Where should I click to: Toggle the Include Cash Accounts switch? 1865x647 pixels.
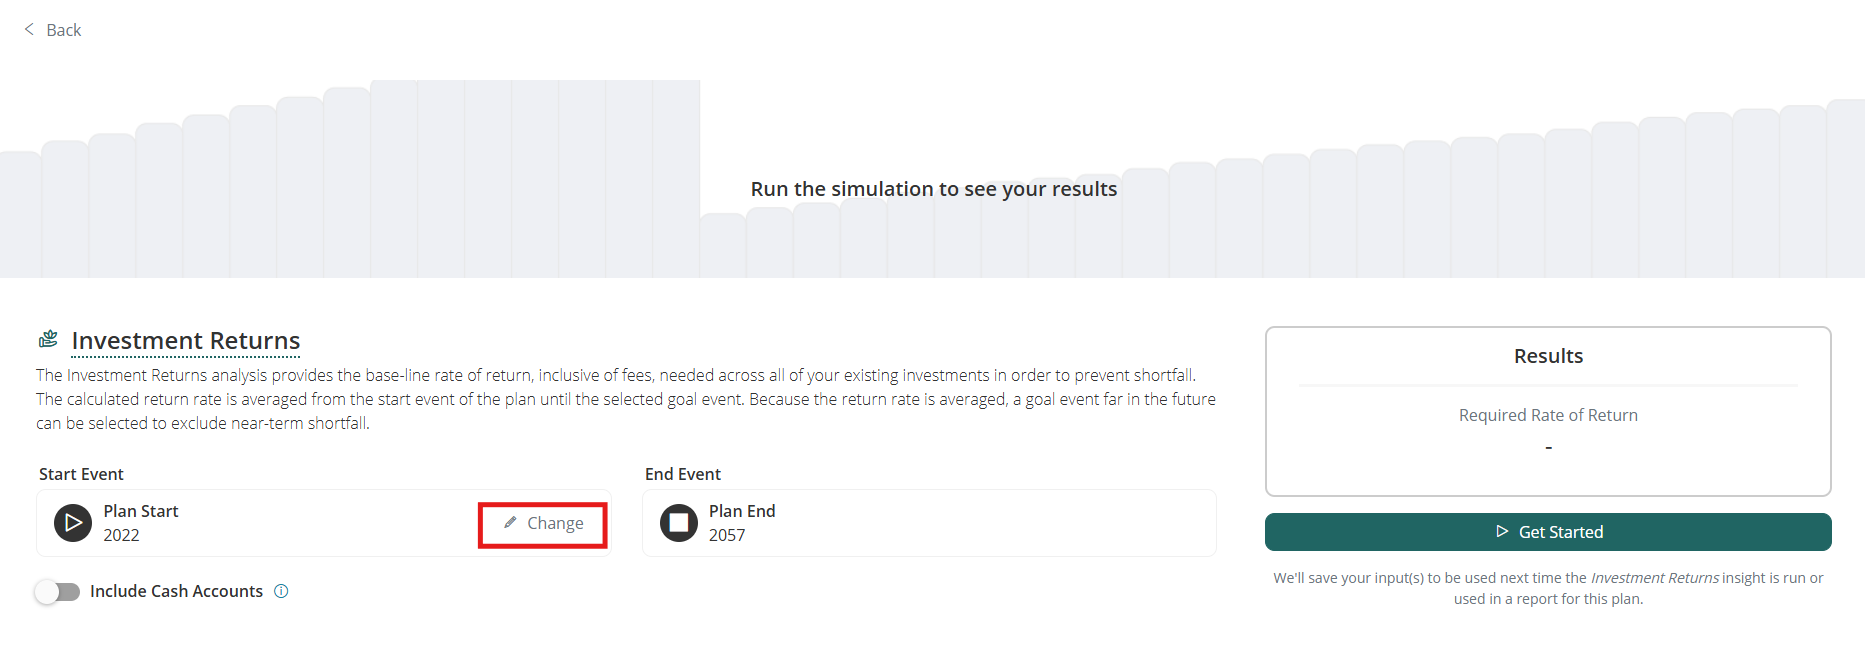[58, 591]
